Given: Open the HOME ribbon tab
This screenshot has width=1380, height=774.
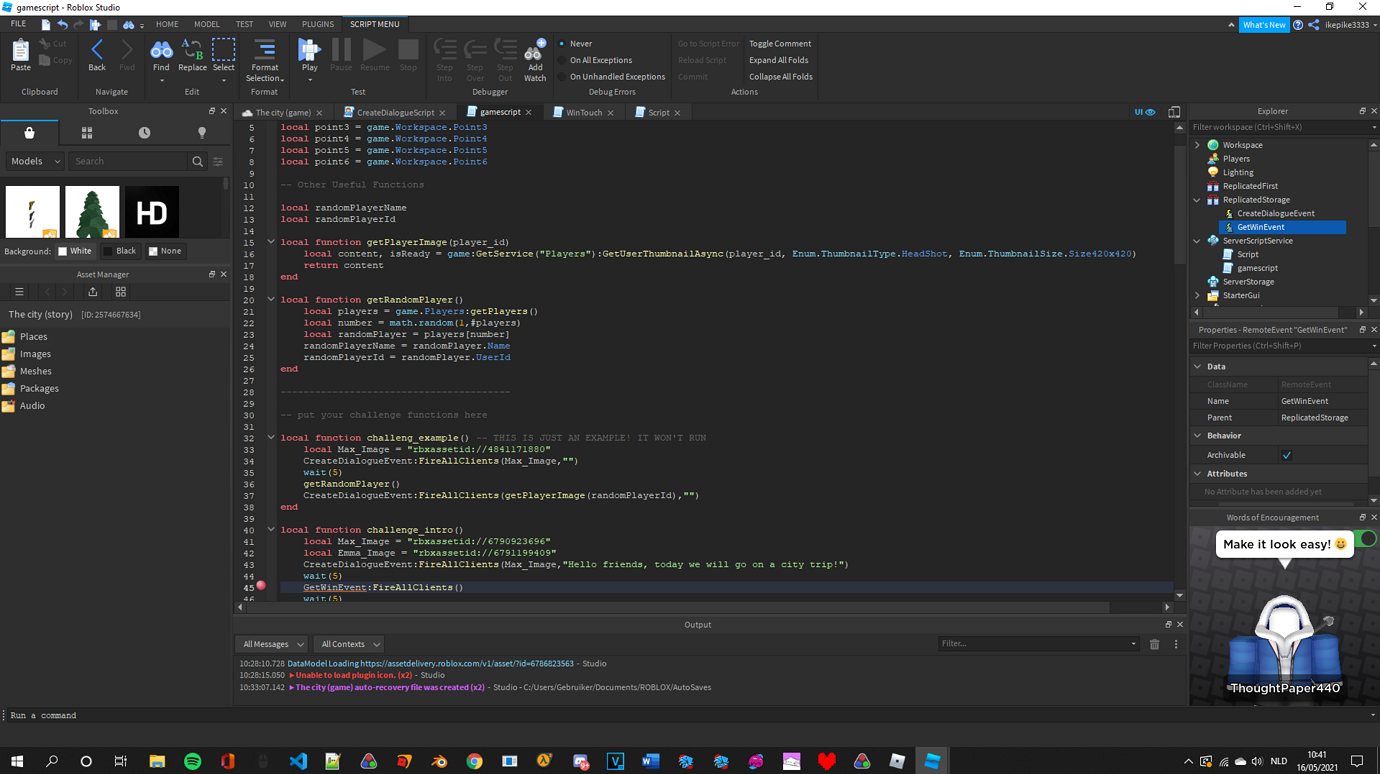Looking at the screenshot, I should tap(167, 24).
